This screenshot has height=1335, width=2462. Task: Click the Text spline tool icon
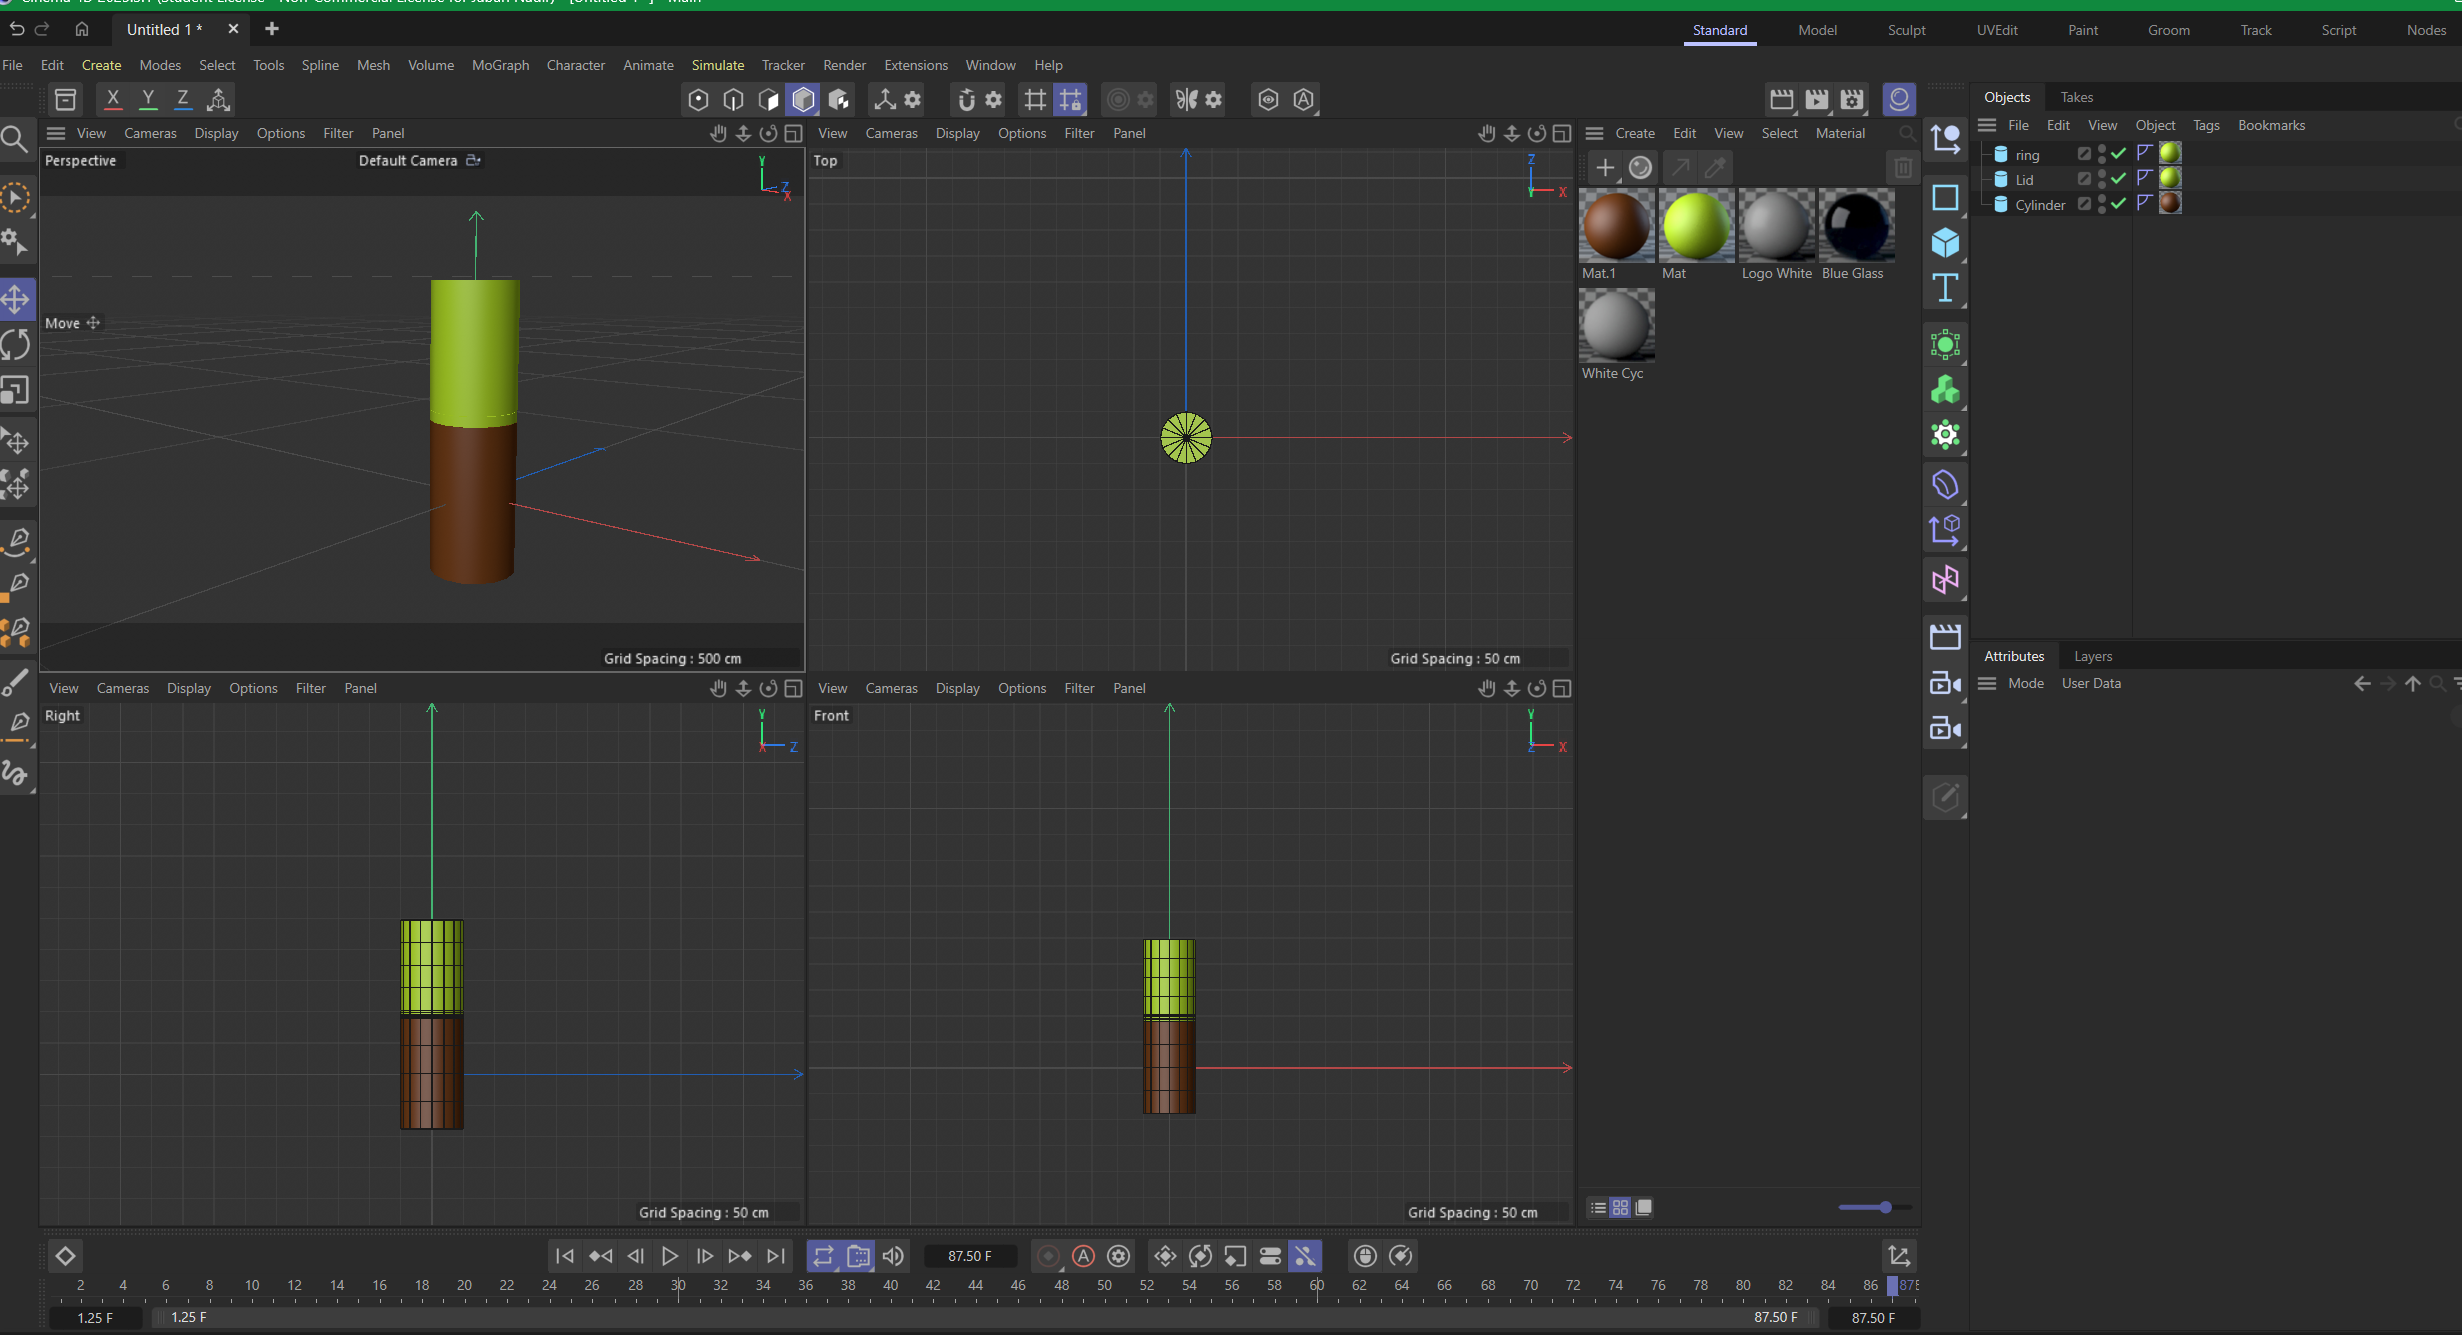pos(1944,288)
